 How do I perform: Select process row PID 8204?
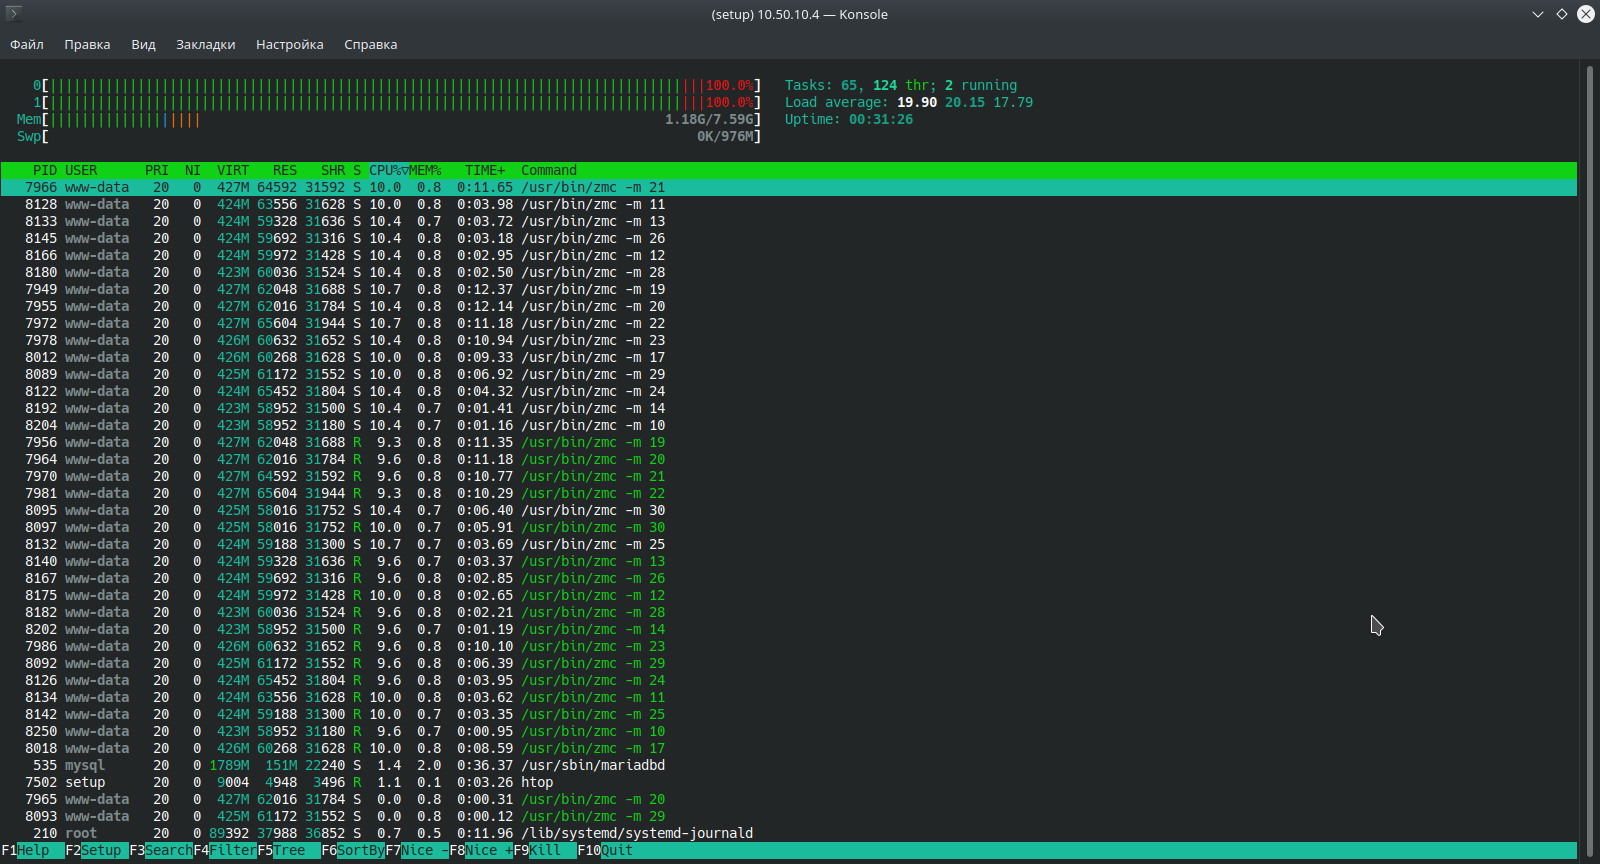789,425
